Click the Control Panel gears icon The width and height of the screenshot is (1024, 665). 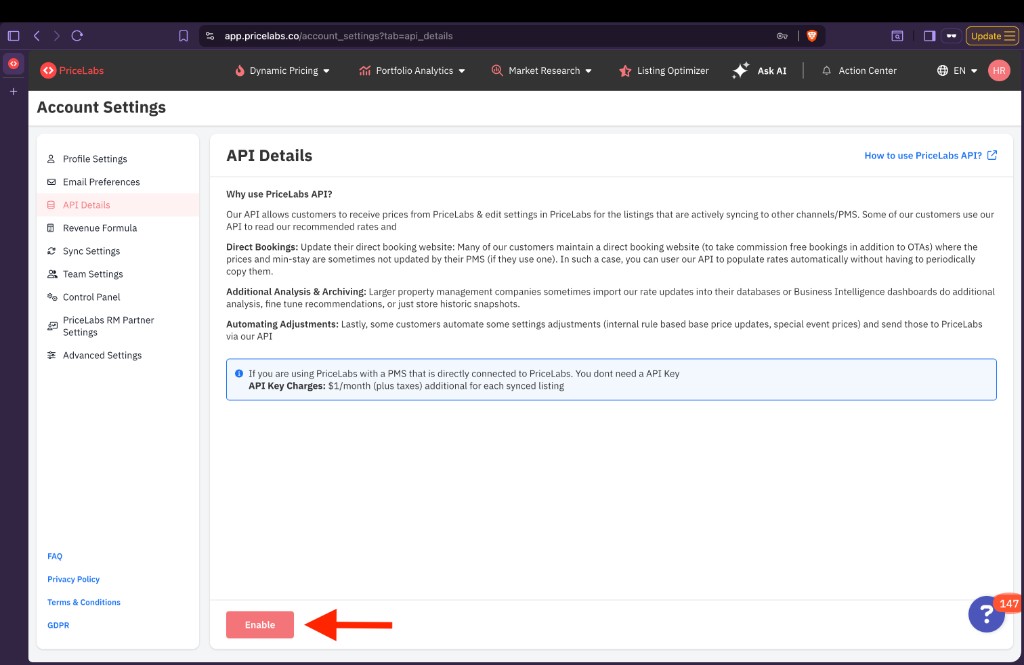pos(52,297)
